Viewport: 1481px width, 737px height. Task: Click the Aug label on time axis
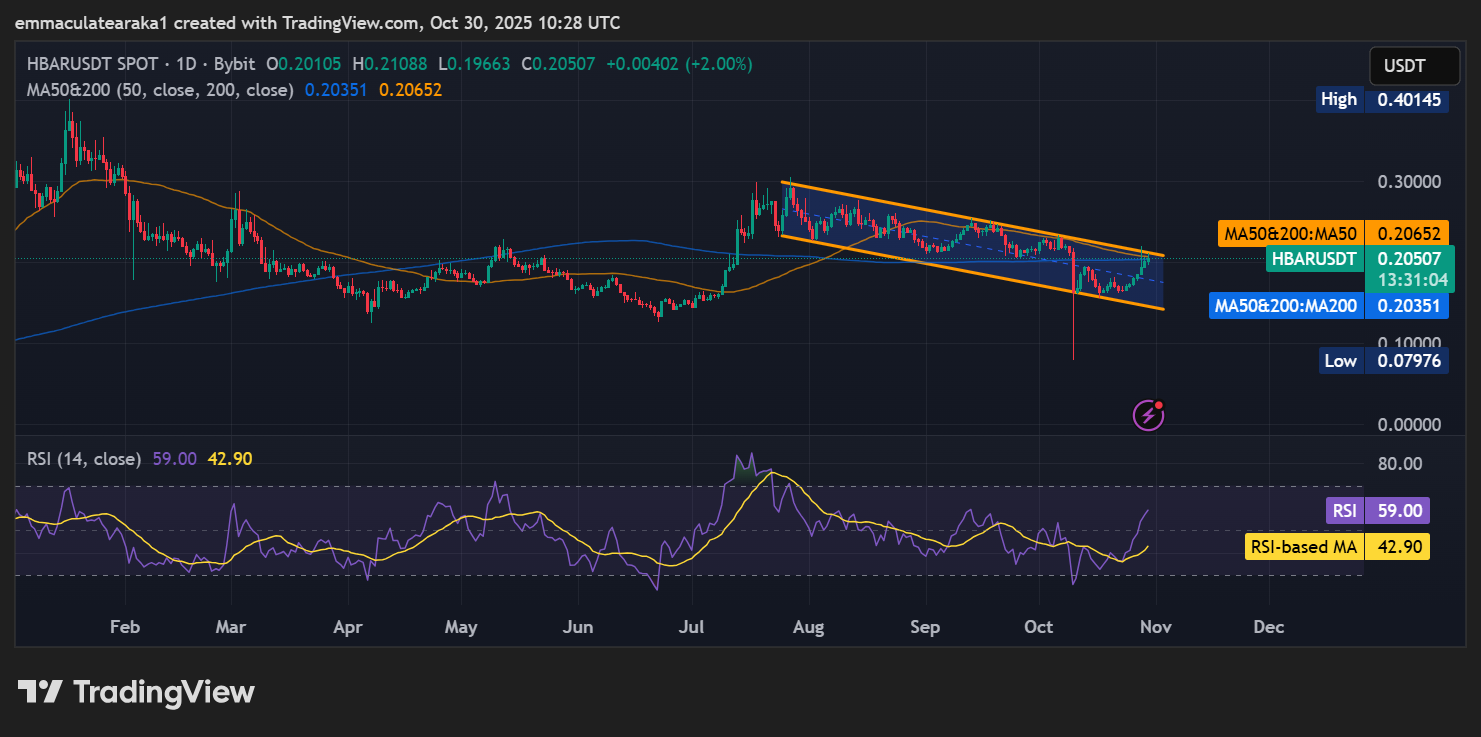tap(808, 628)
